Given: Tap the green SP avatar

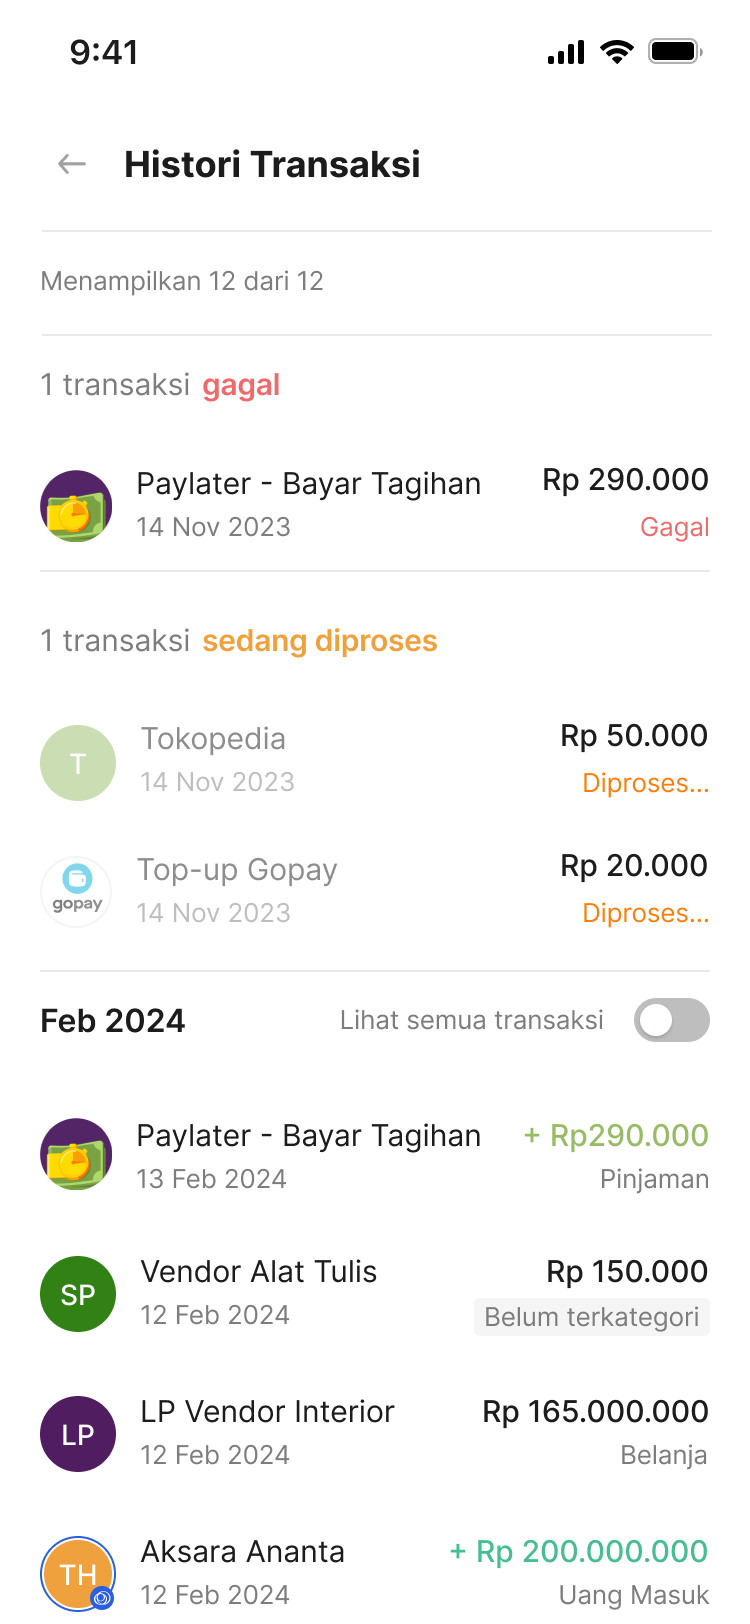Looking at the screenshot, I should click(x=78, y=1294).
